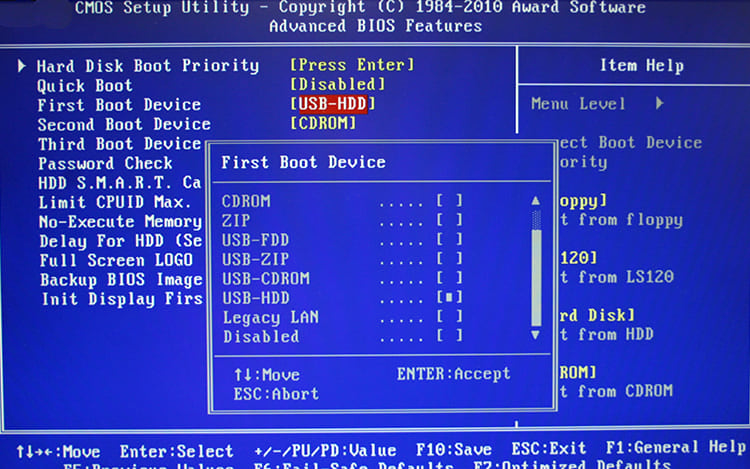
Task: Click the Move hint in popup
Action: coord(267,375)
